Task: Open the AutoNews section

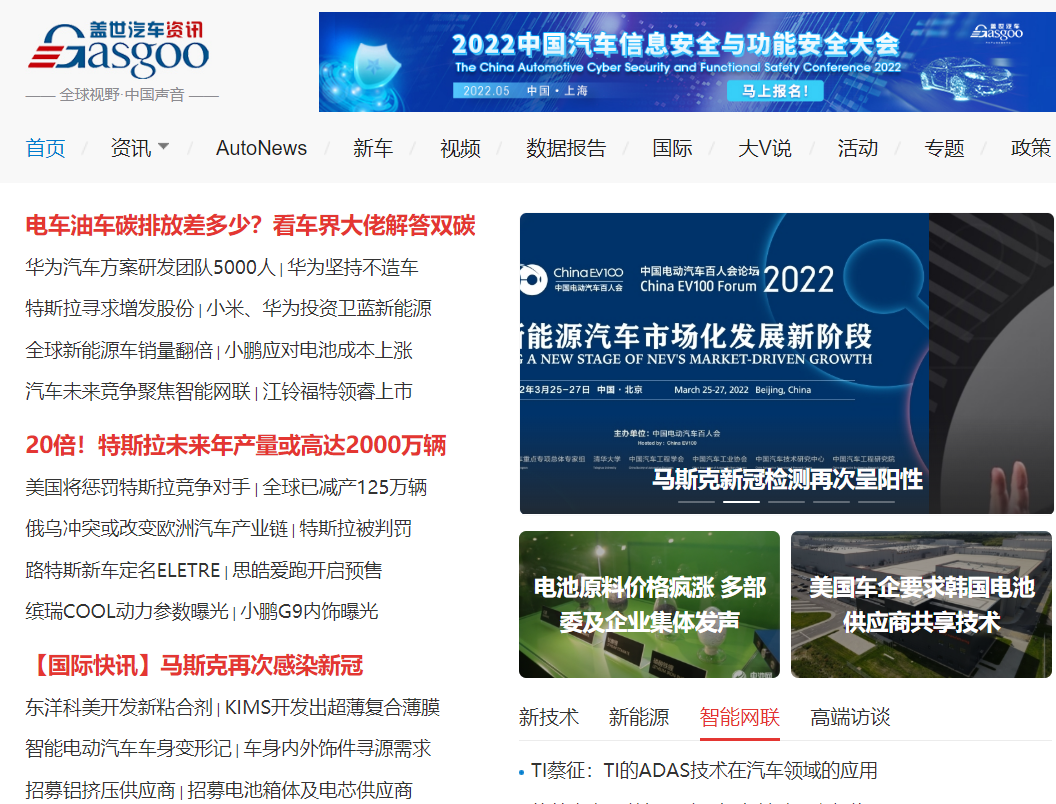Action: 261,148
